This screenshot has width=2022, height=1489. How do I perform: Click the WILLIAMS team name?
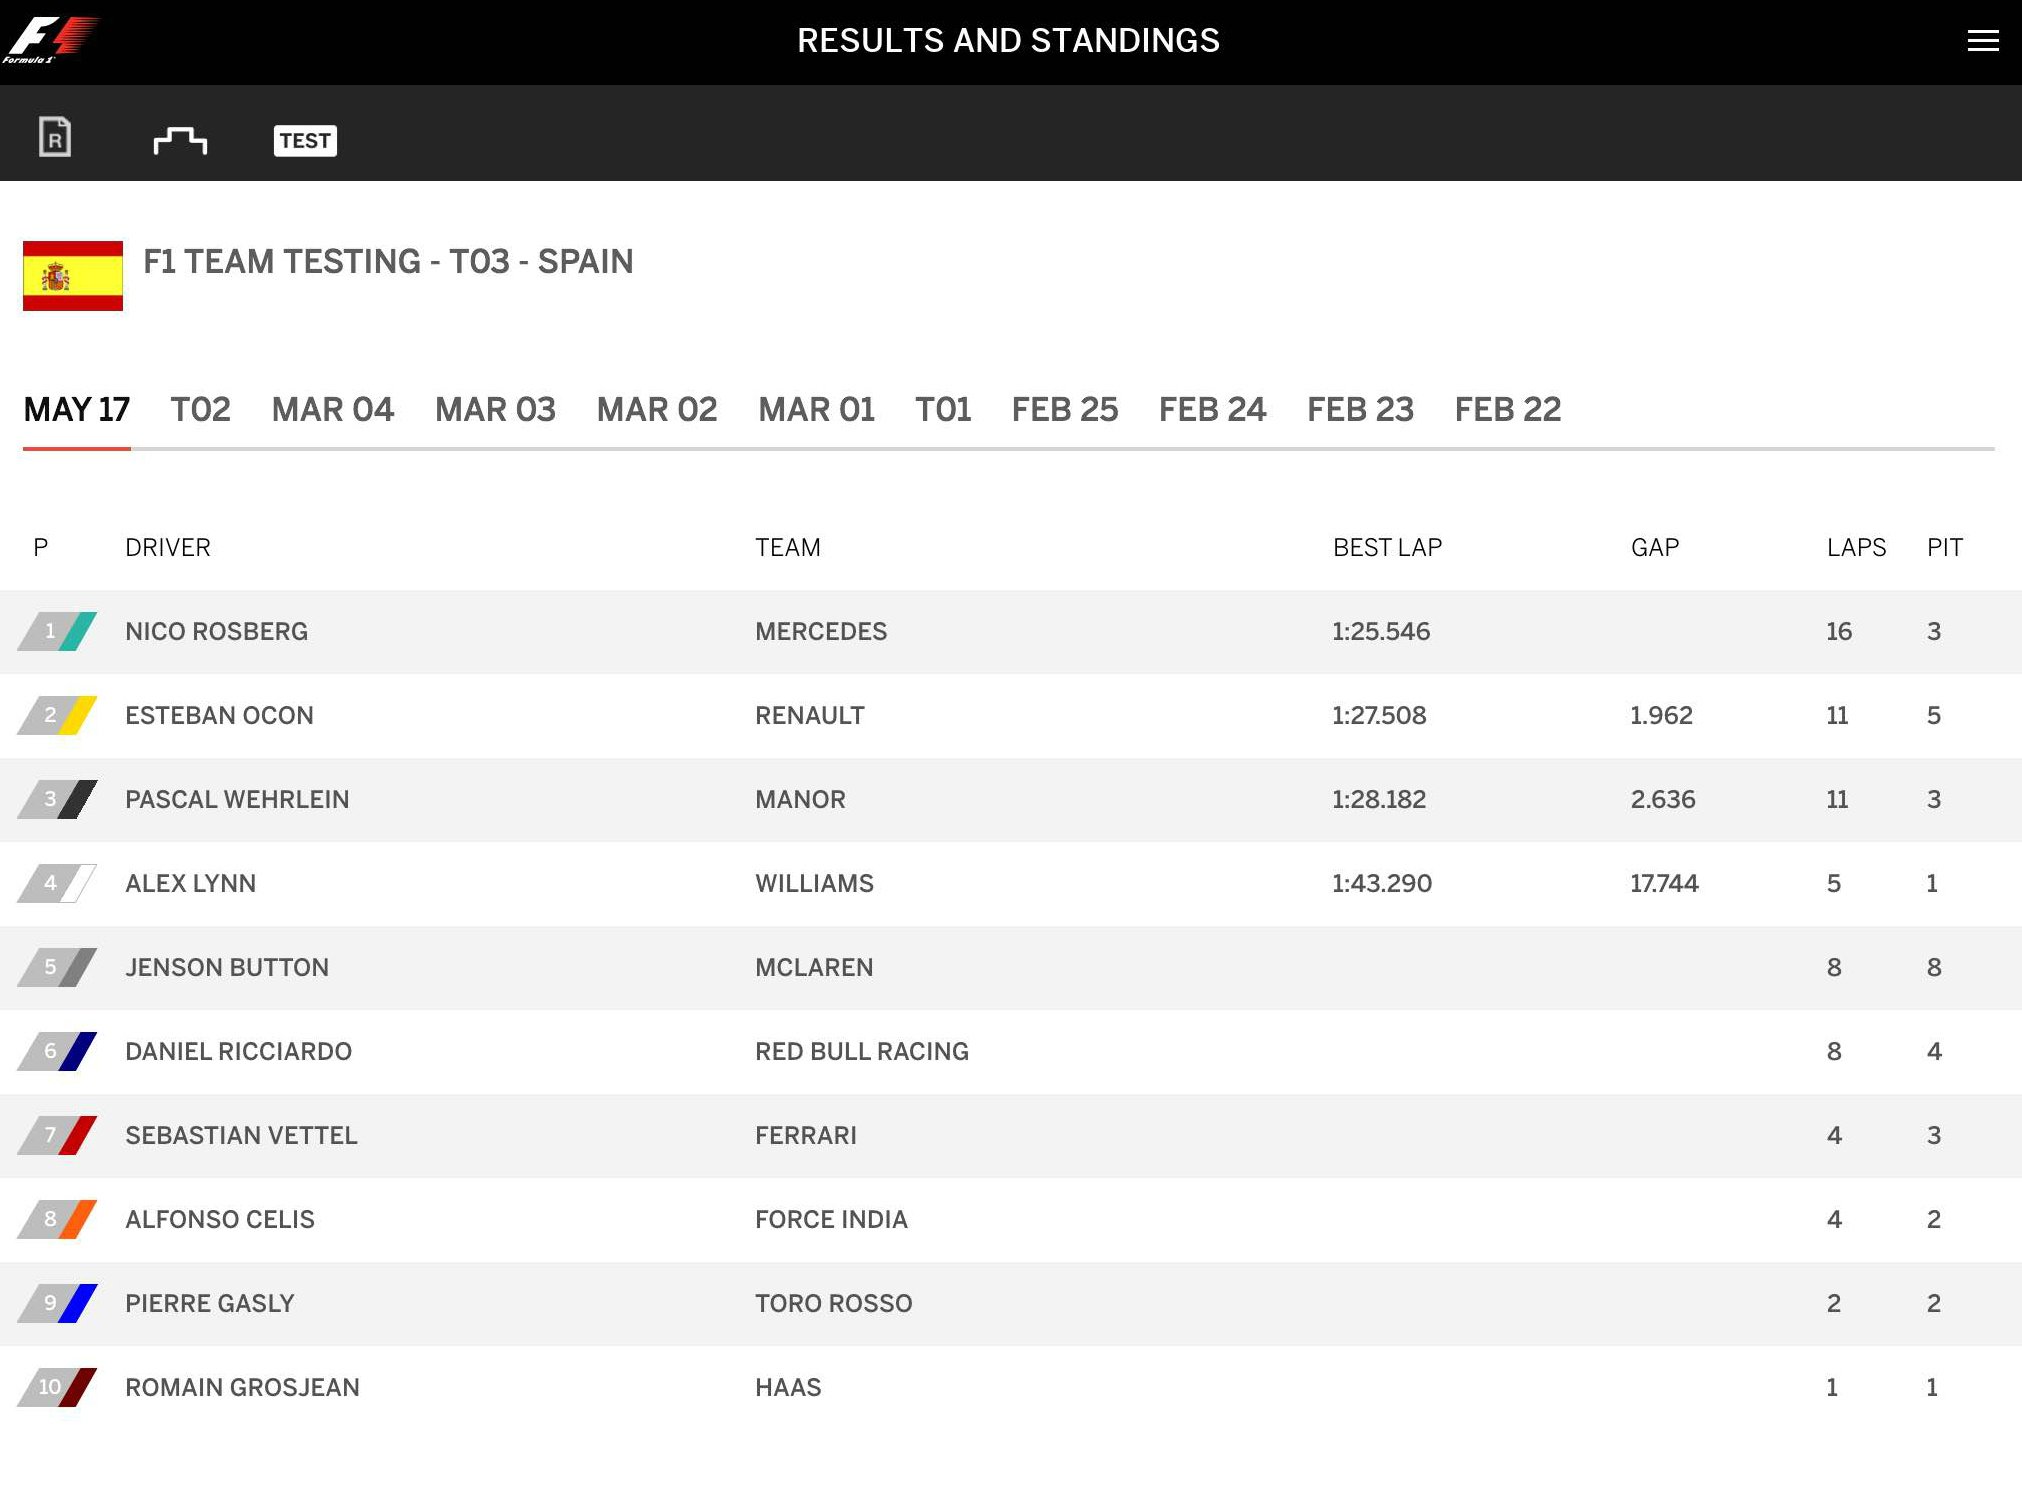click(x=814, y=884)
